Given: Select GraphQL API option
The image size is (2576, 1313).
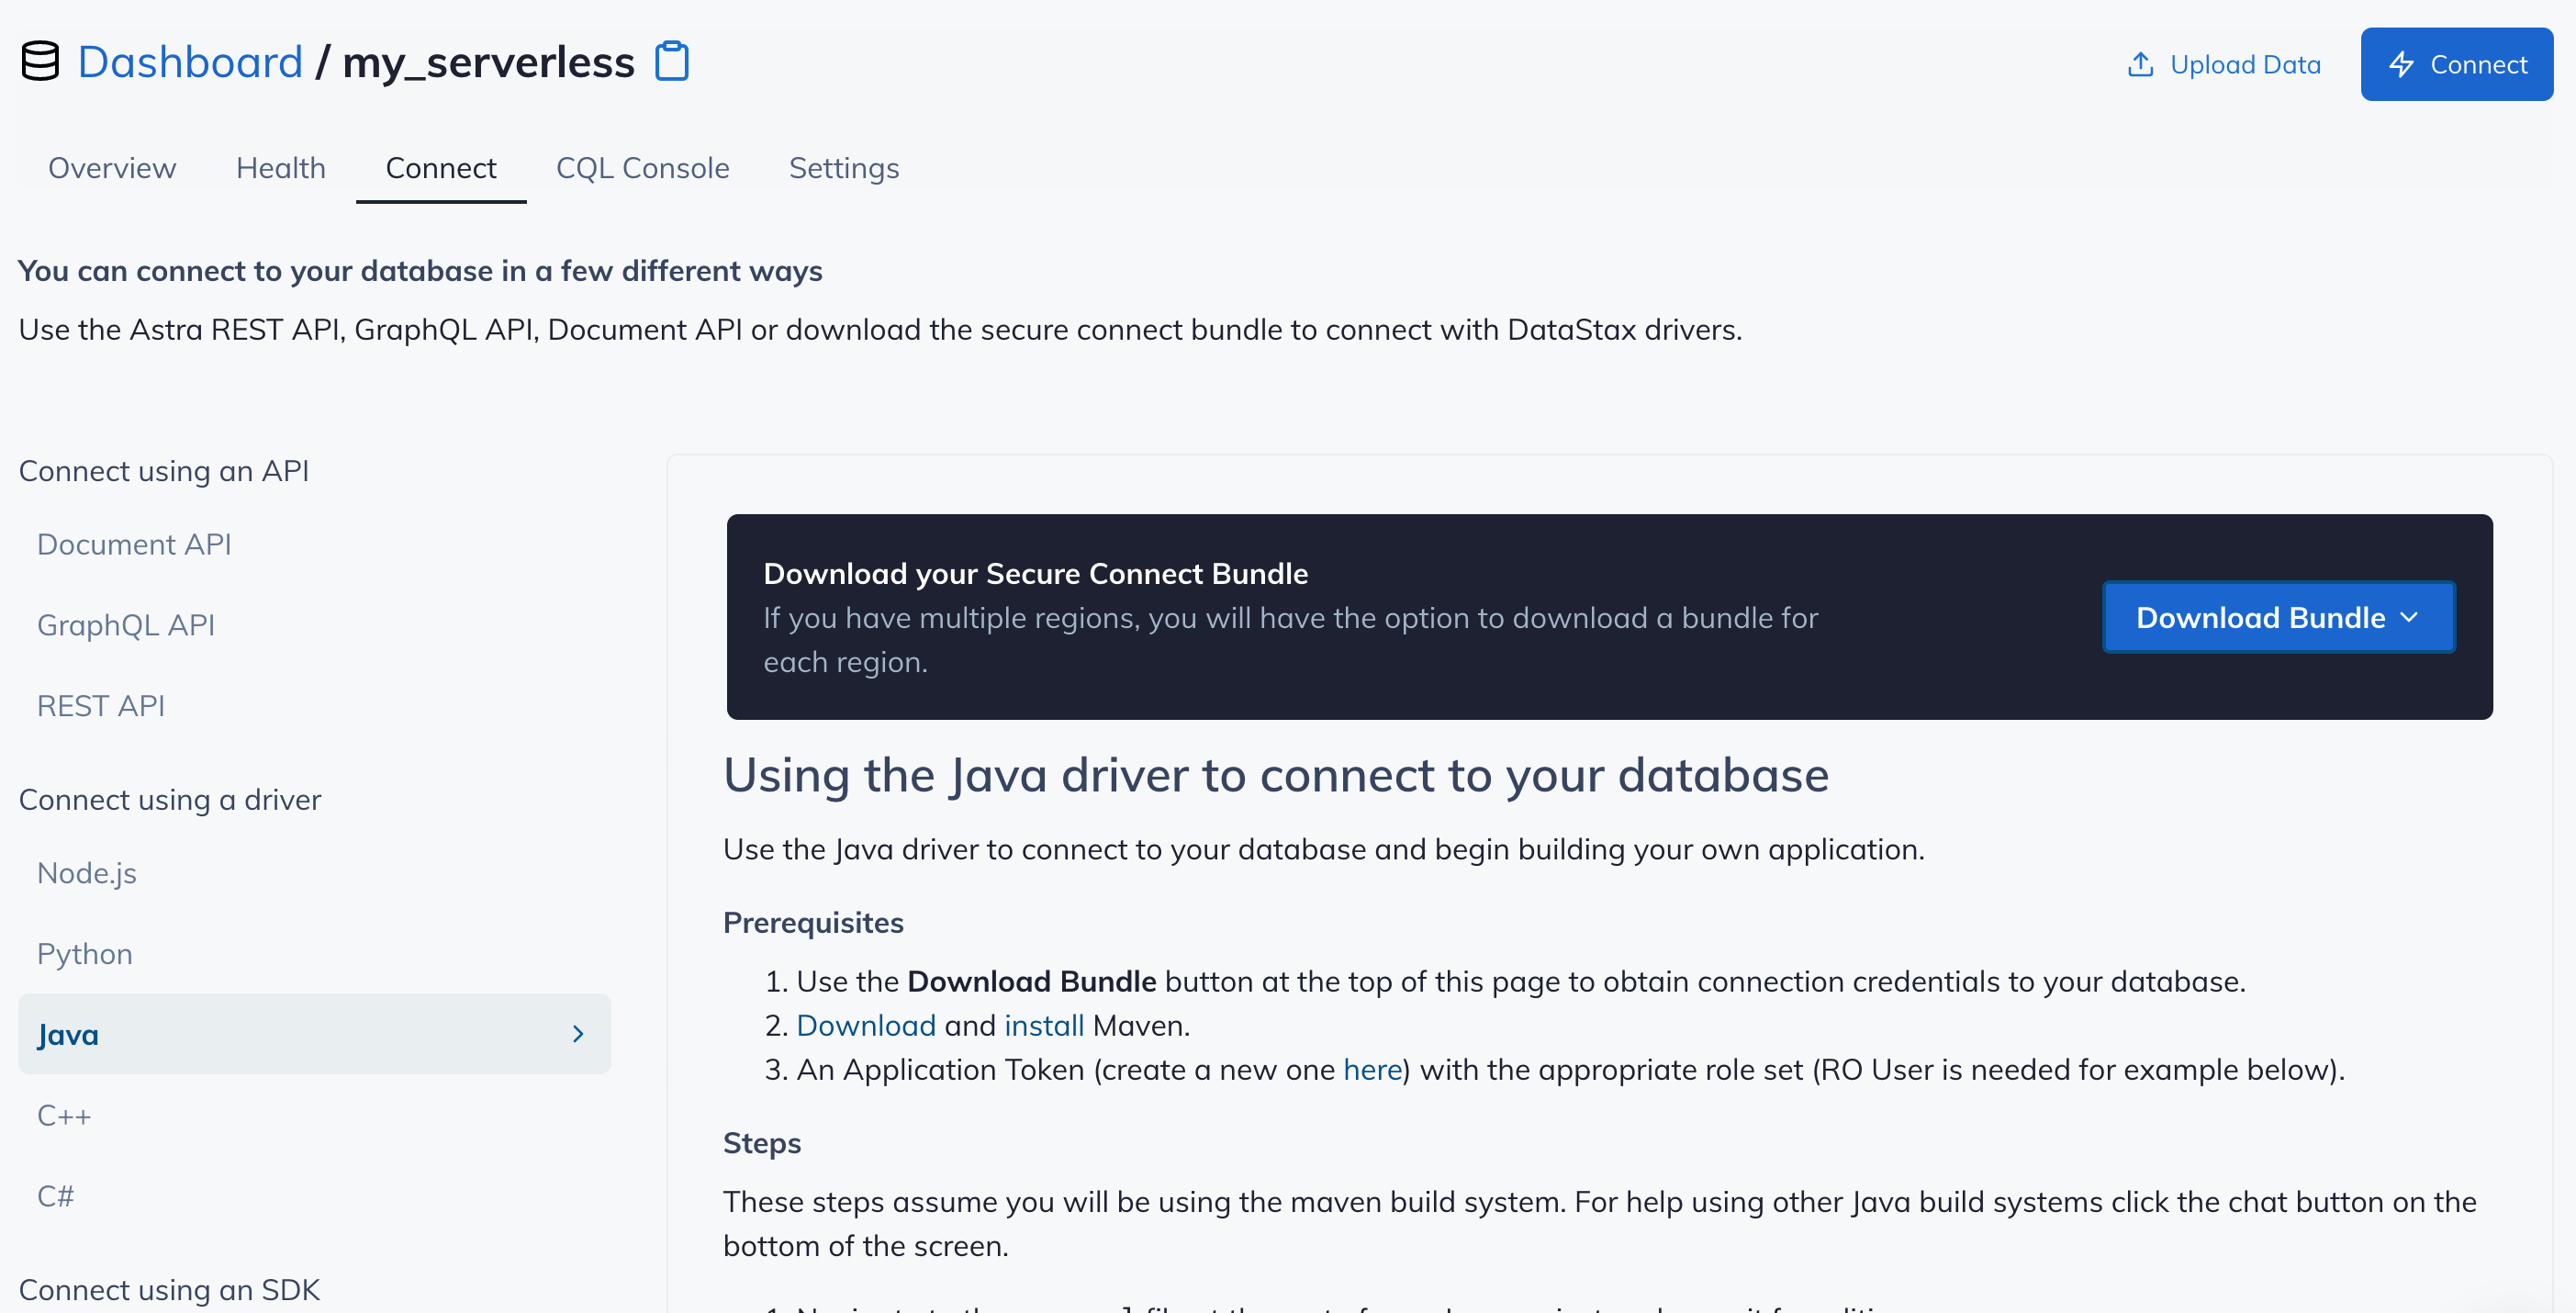Looking at the screenshot, I should click(x=126, y=625).
